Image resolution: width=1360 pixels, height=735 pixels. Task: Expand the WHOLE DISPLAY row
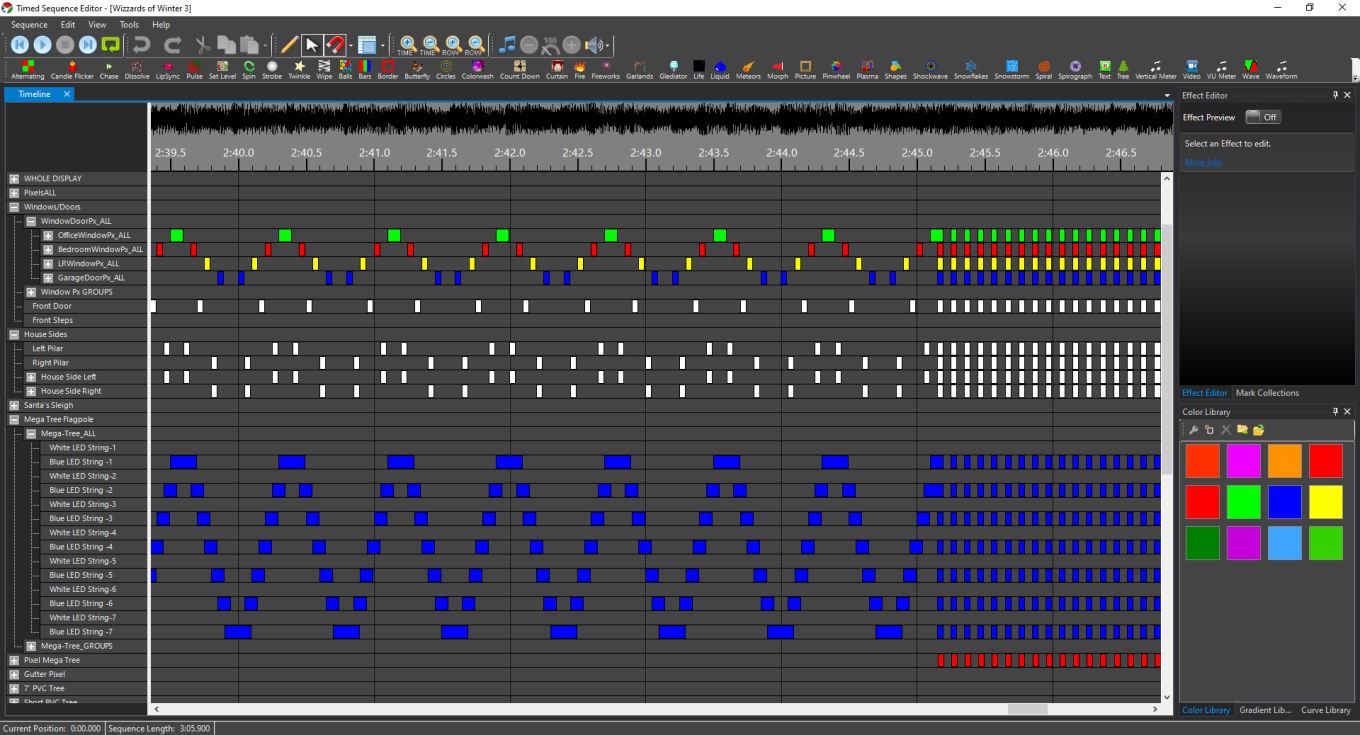14,179
